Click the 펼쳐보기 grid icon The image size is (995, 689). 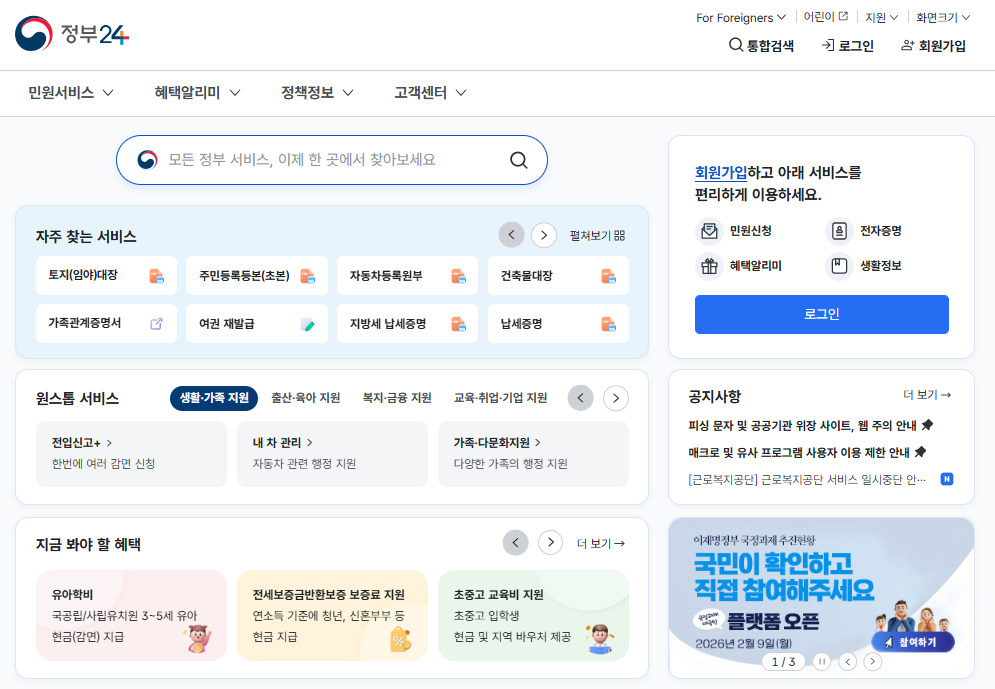point(619,235)
